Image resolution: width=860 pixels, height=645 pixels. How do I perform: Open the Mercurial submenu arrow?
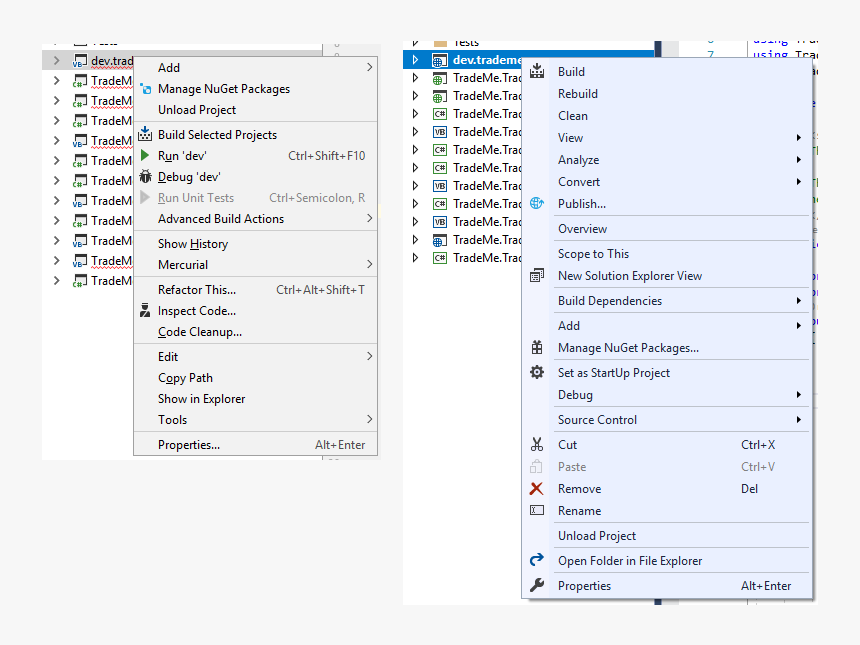[x=369, y=264]
